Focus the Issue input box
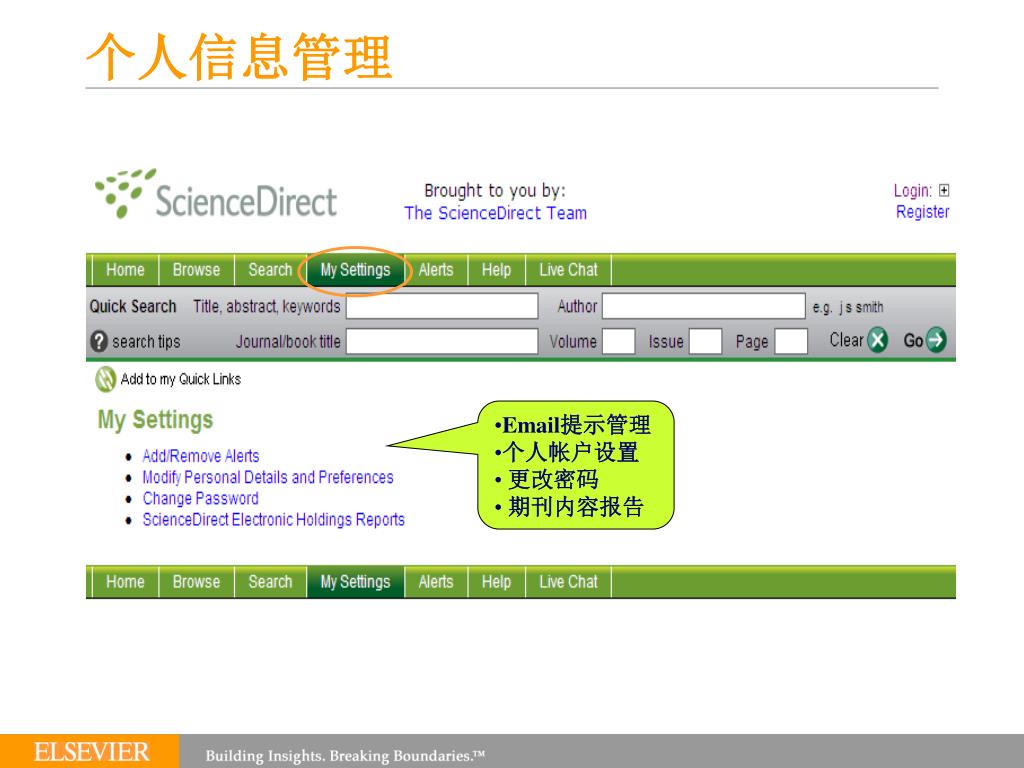This screenshot has width=1024, height=768. point(705,341)
